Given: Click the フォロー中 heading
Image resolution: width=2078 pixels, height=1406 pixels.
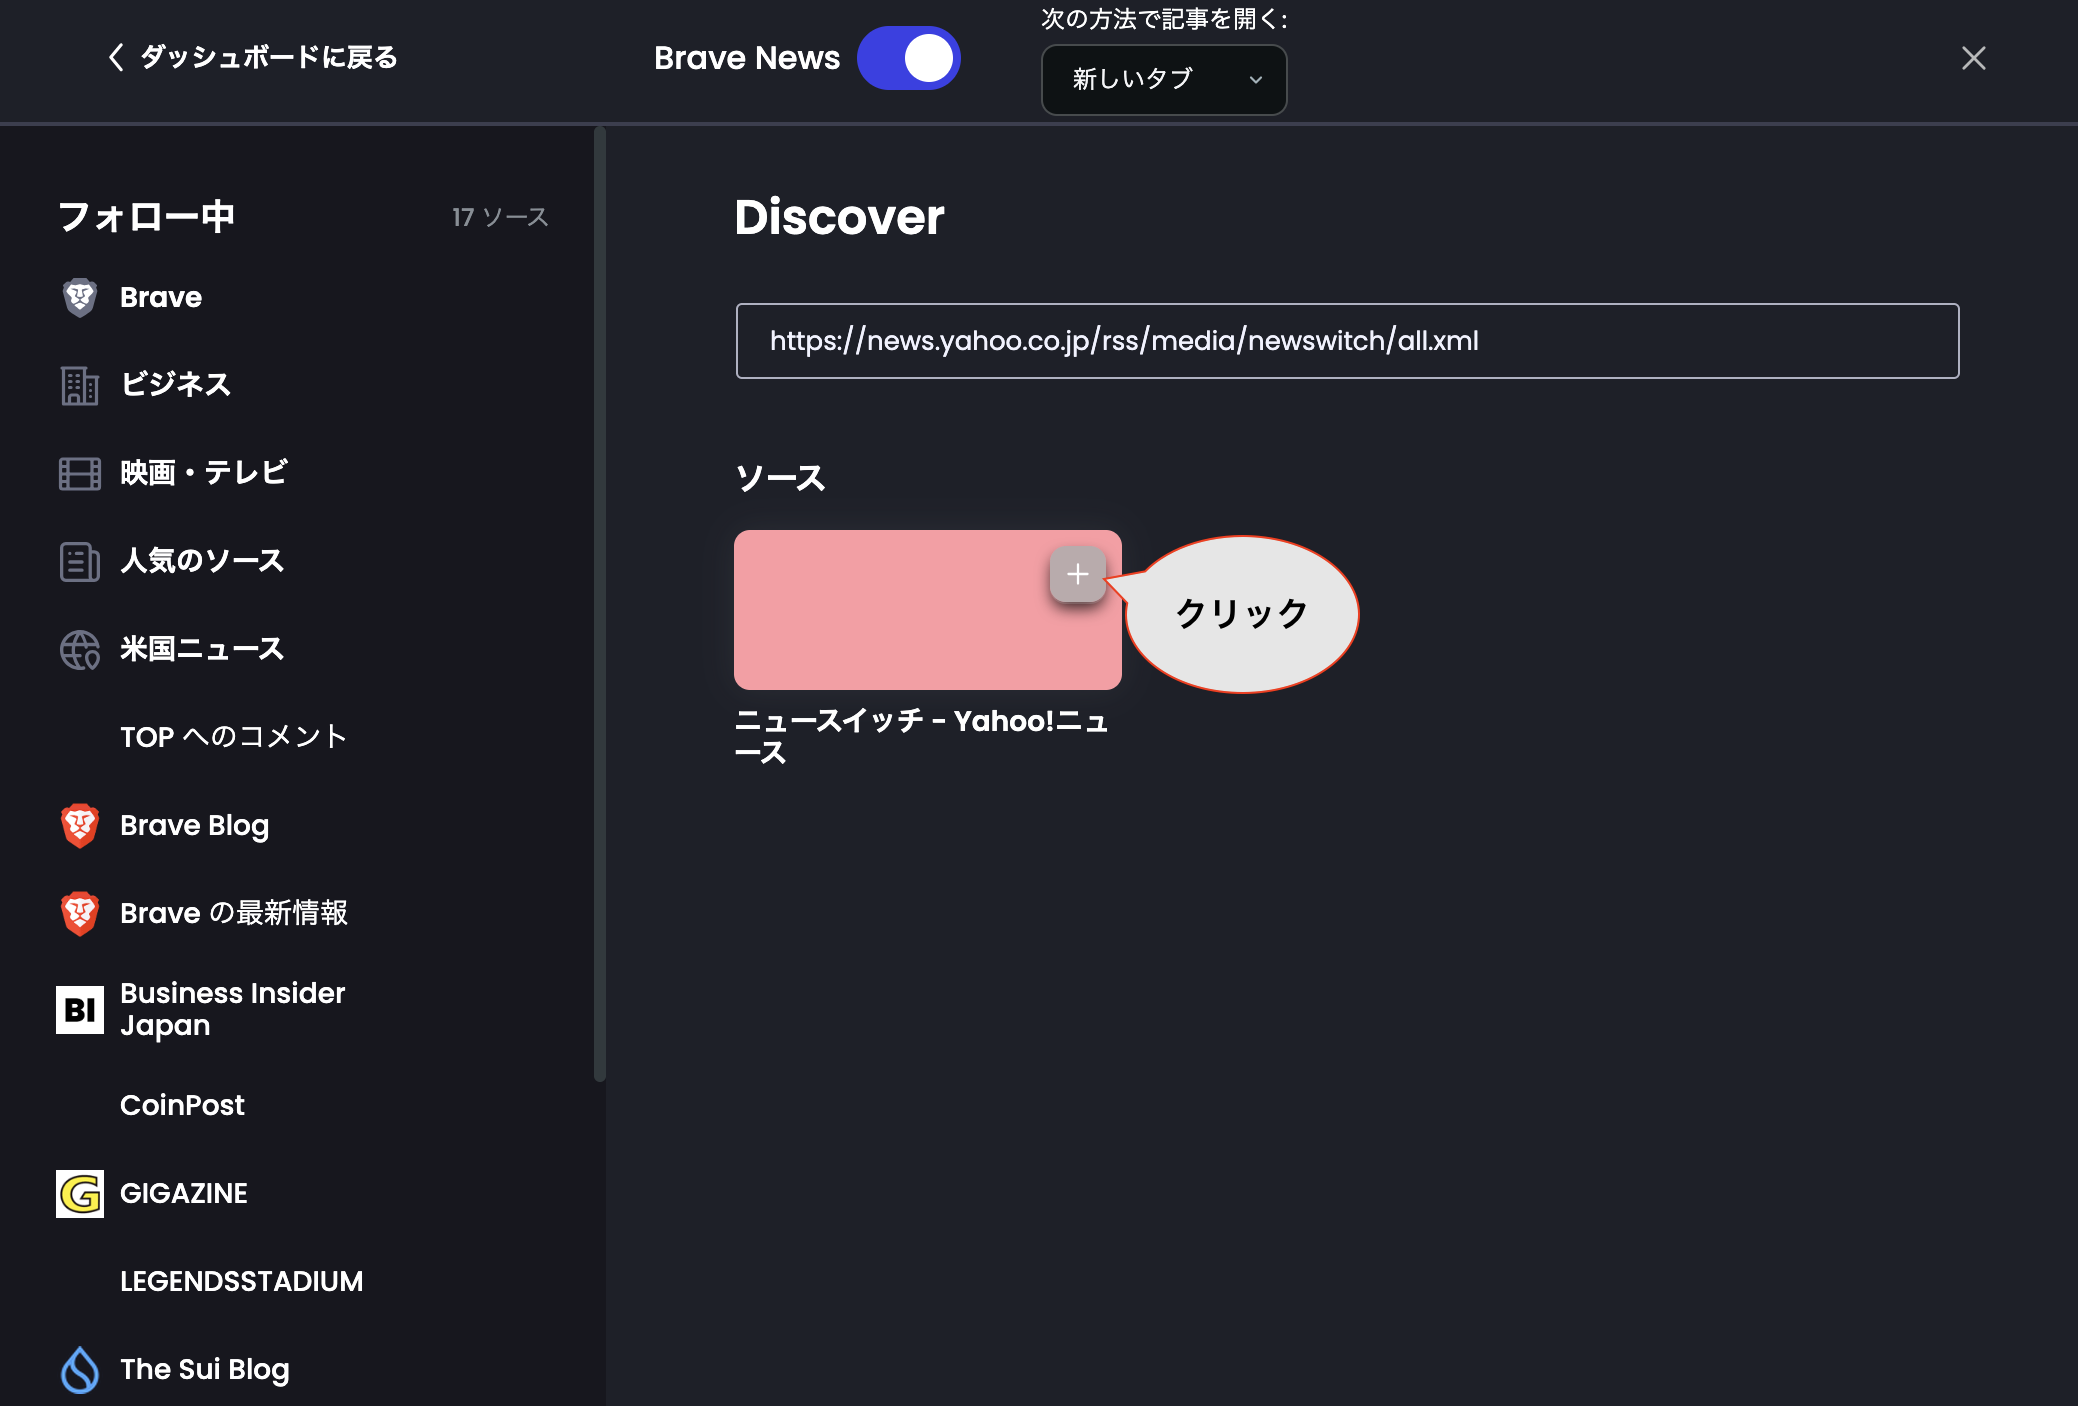Looking at the screenshot, I should pyautogui.click(x=146, y=216).
